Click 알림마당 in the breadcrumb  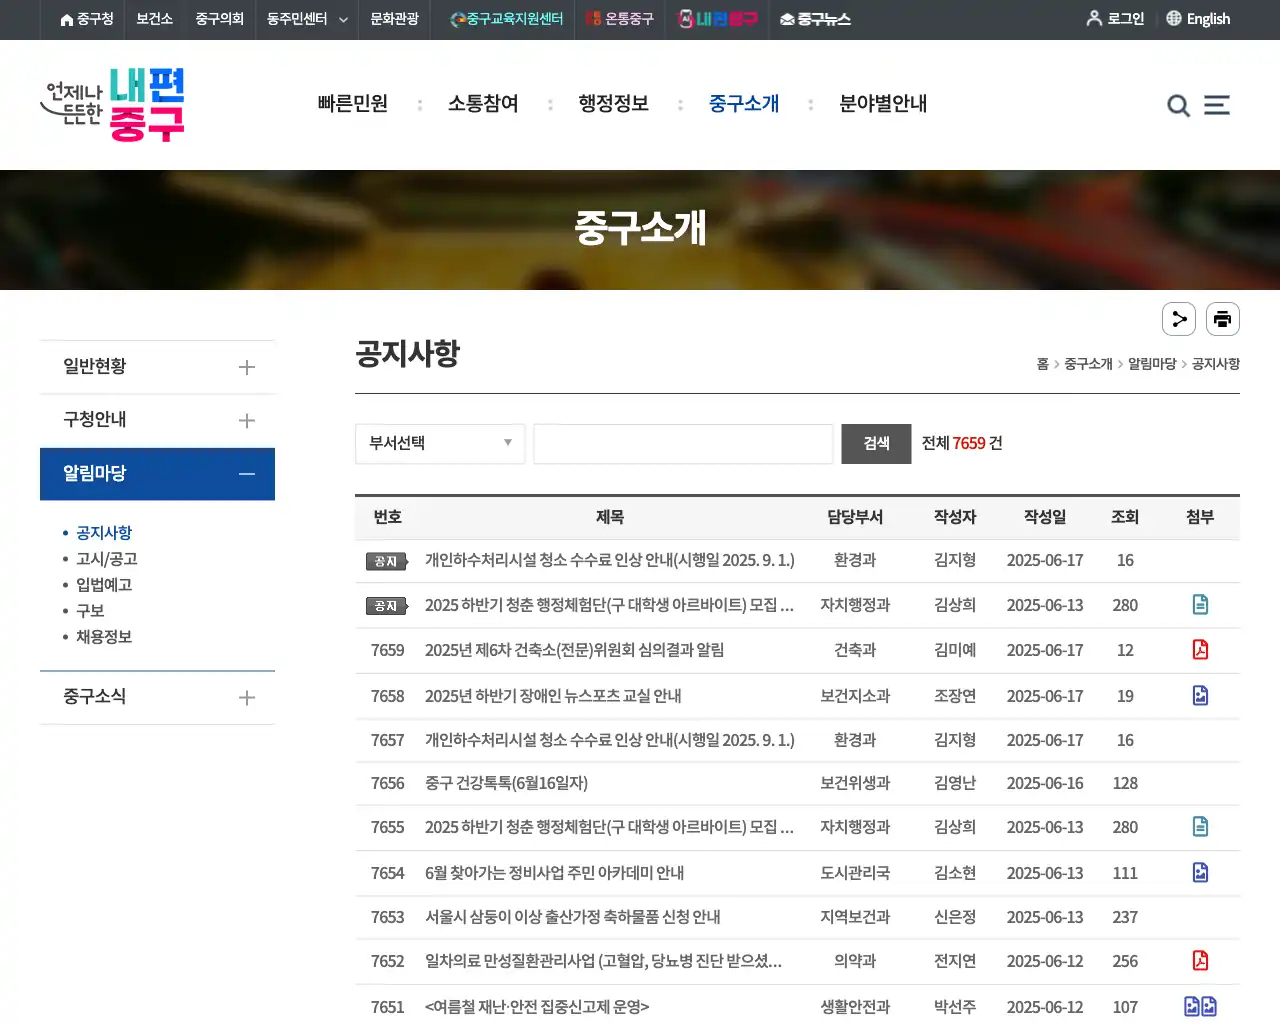pos(1152,364)
